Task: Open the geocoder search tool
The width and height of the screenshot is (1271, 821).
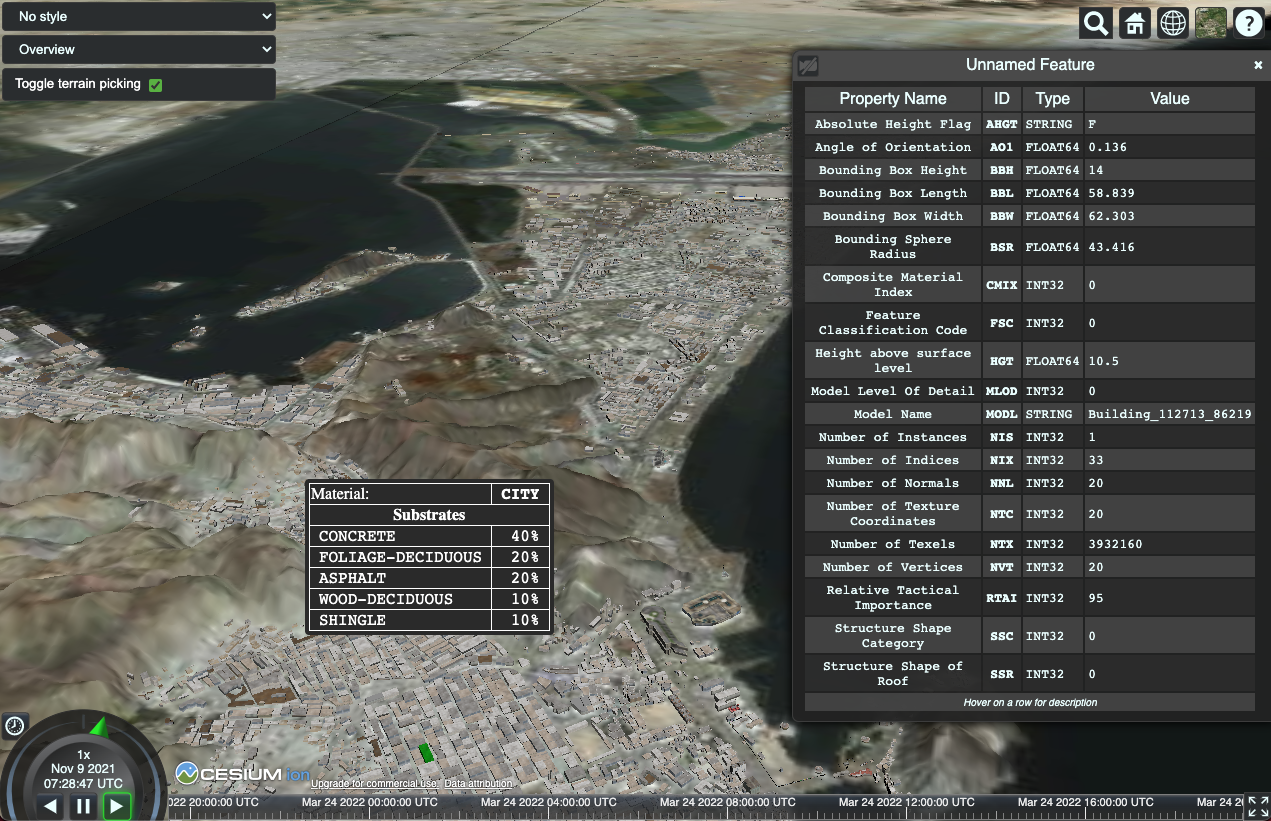Action: [1095, 22]
